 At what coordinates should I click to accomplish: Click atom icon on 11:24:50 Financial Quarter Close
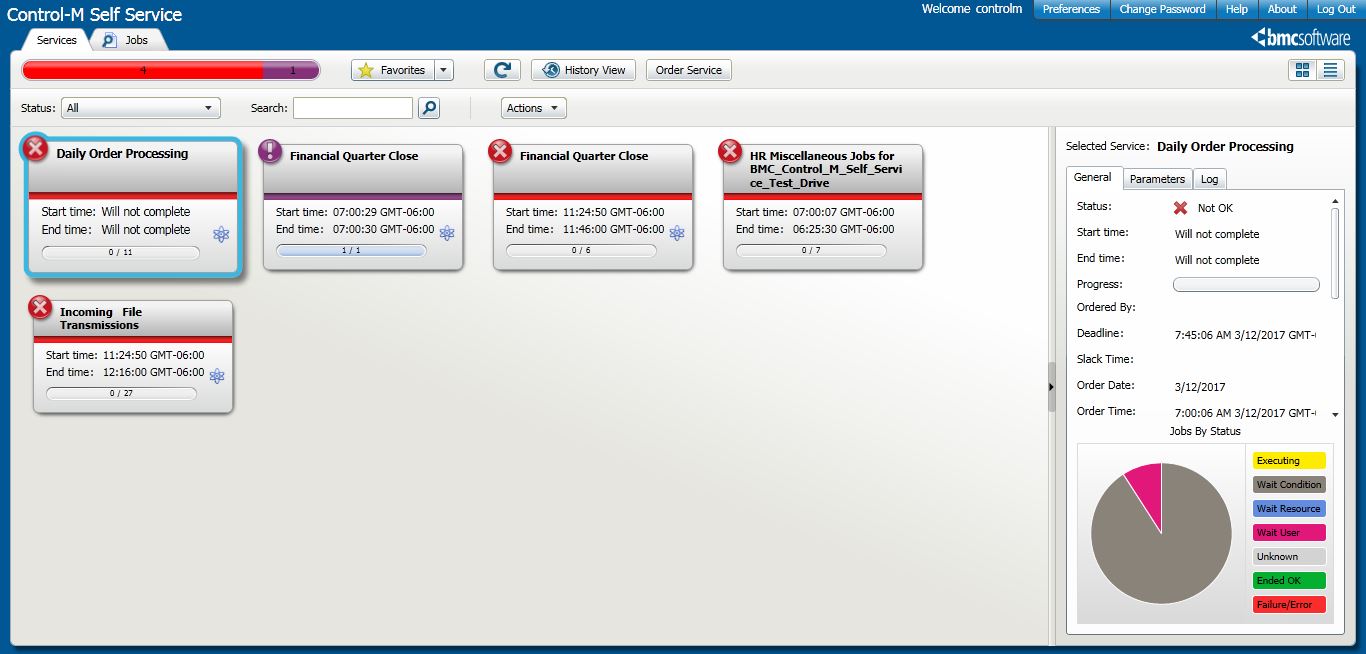click(677, 232)
